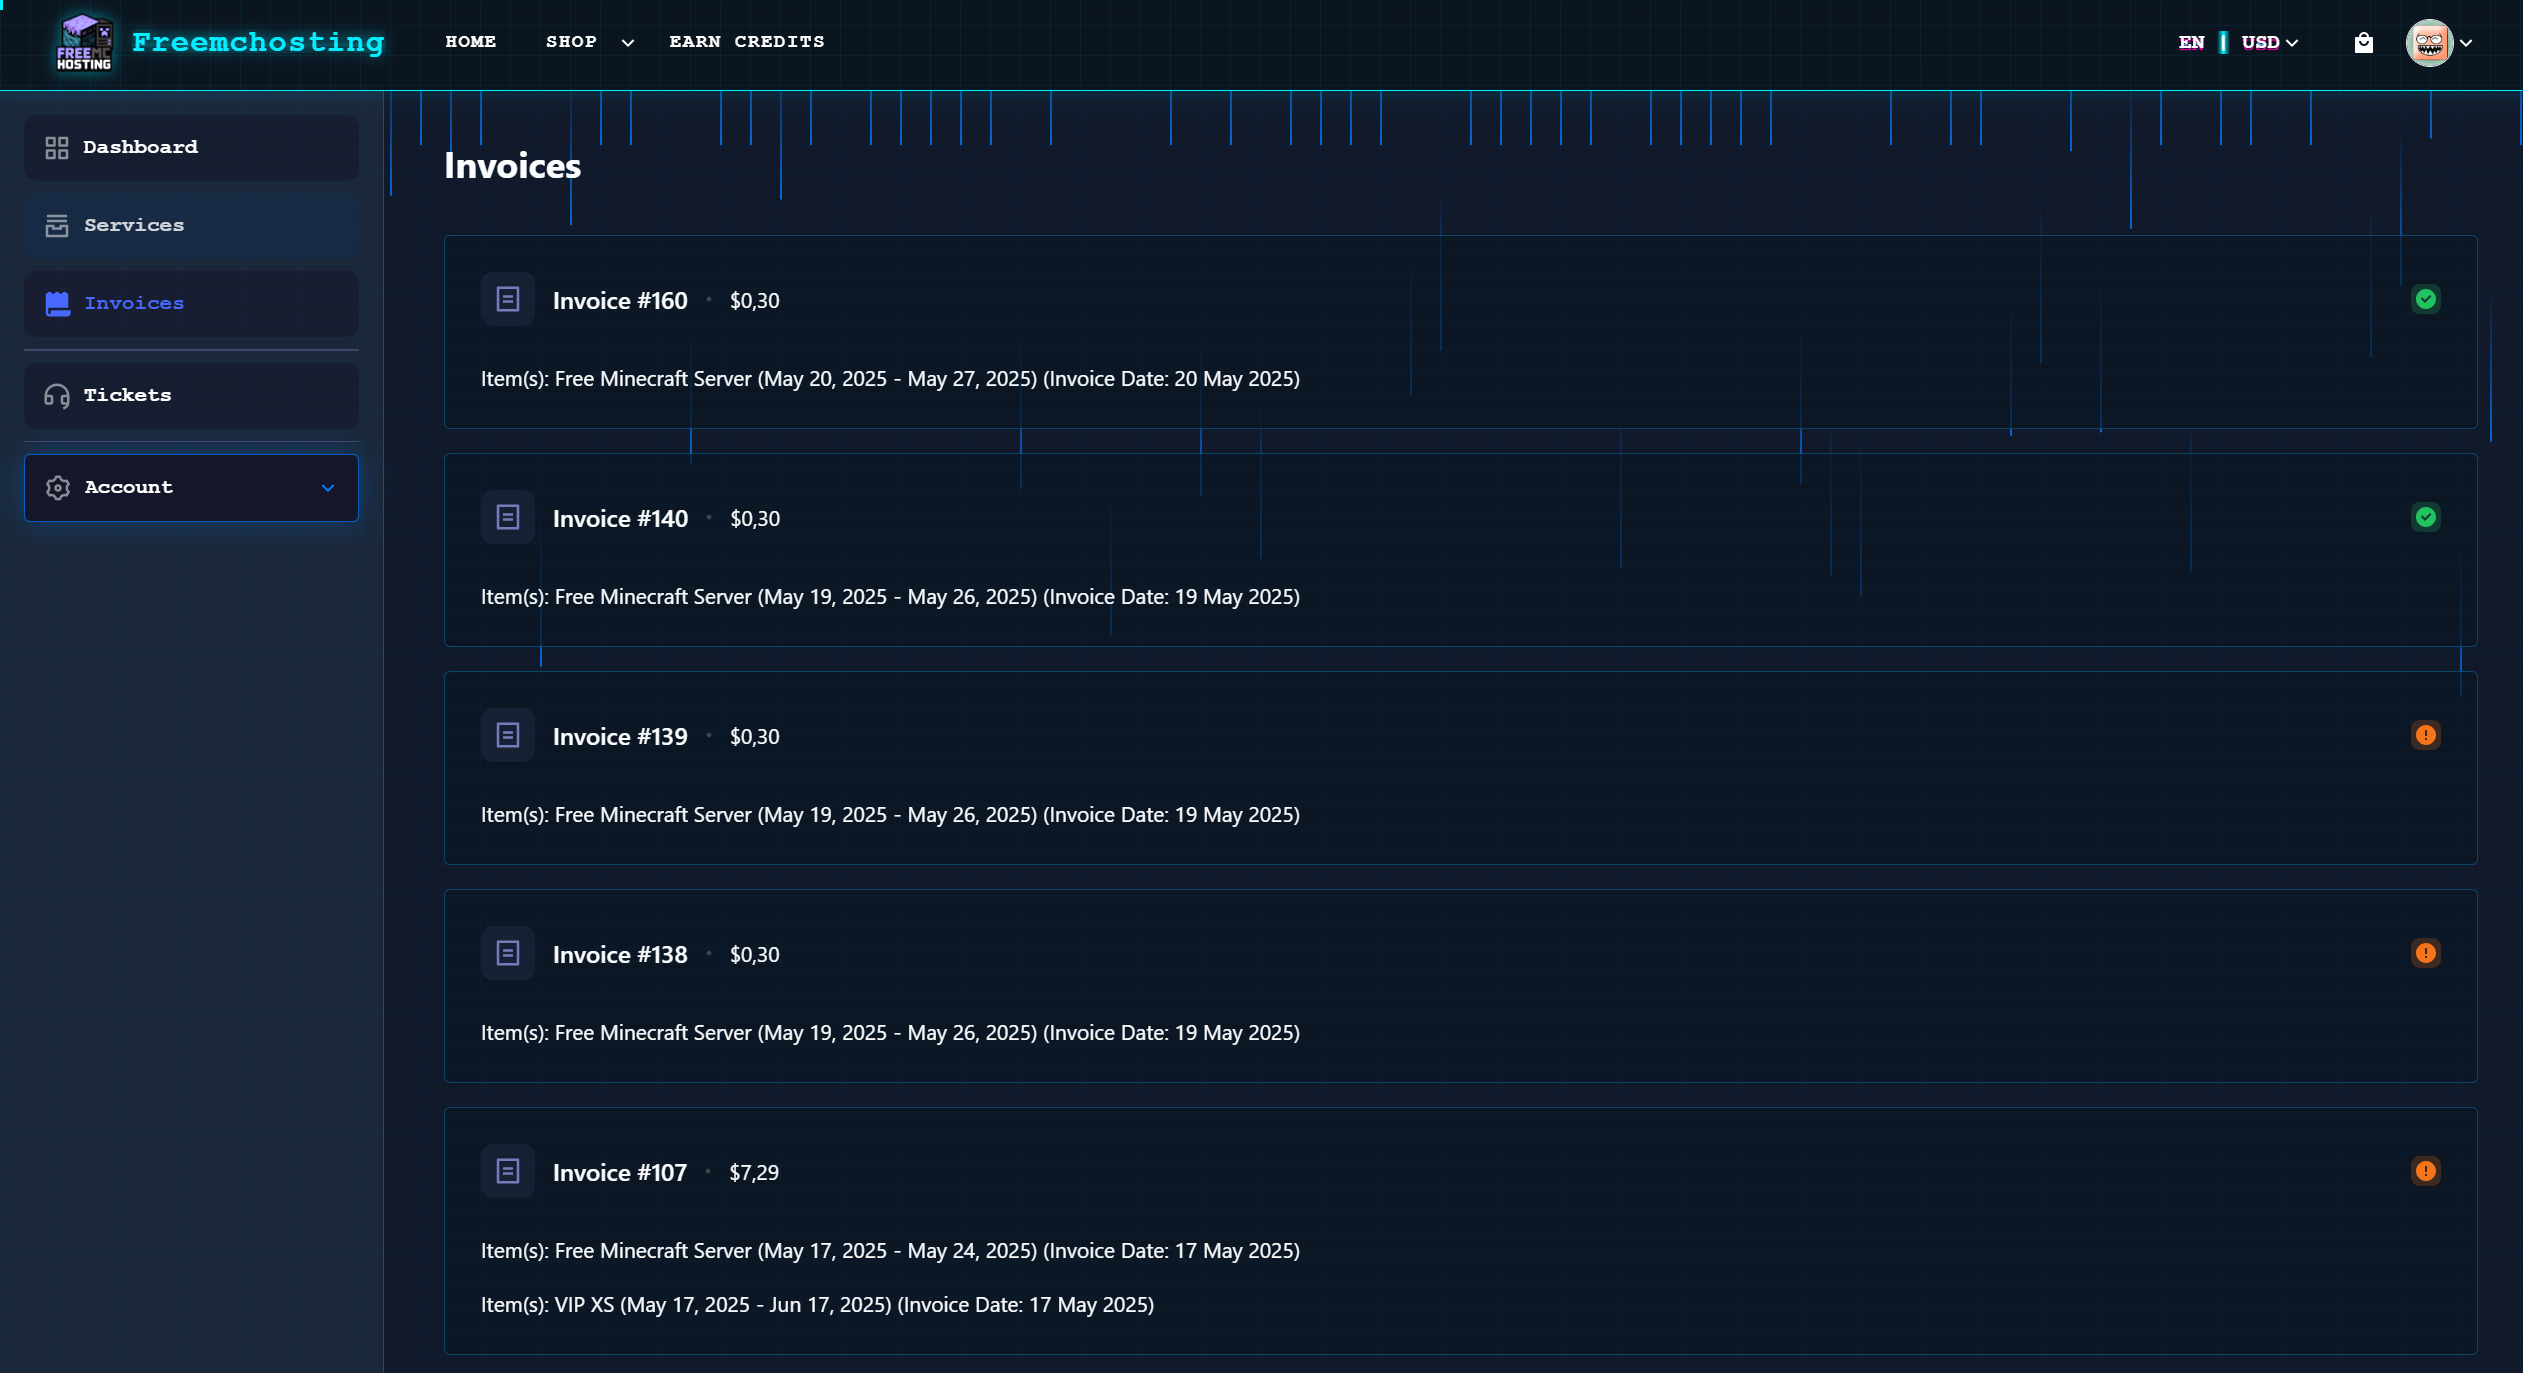Click the user avatar picture

coord(2428,43)
